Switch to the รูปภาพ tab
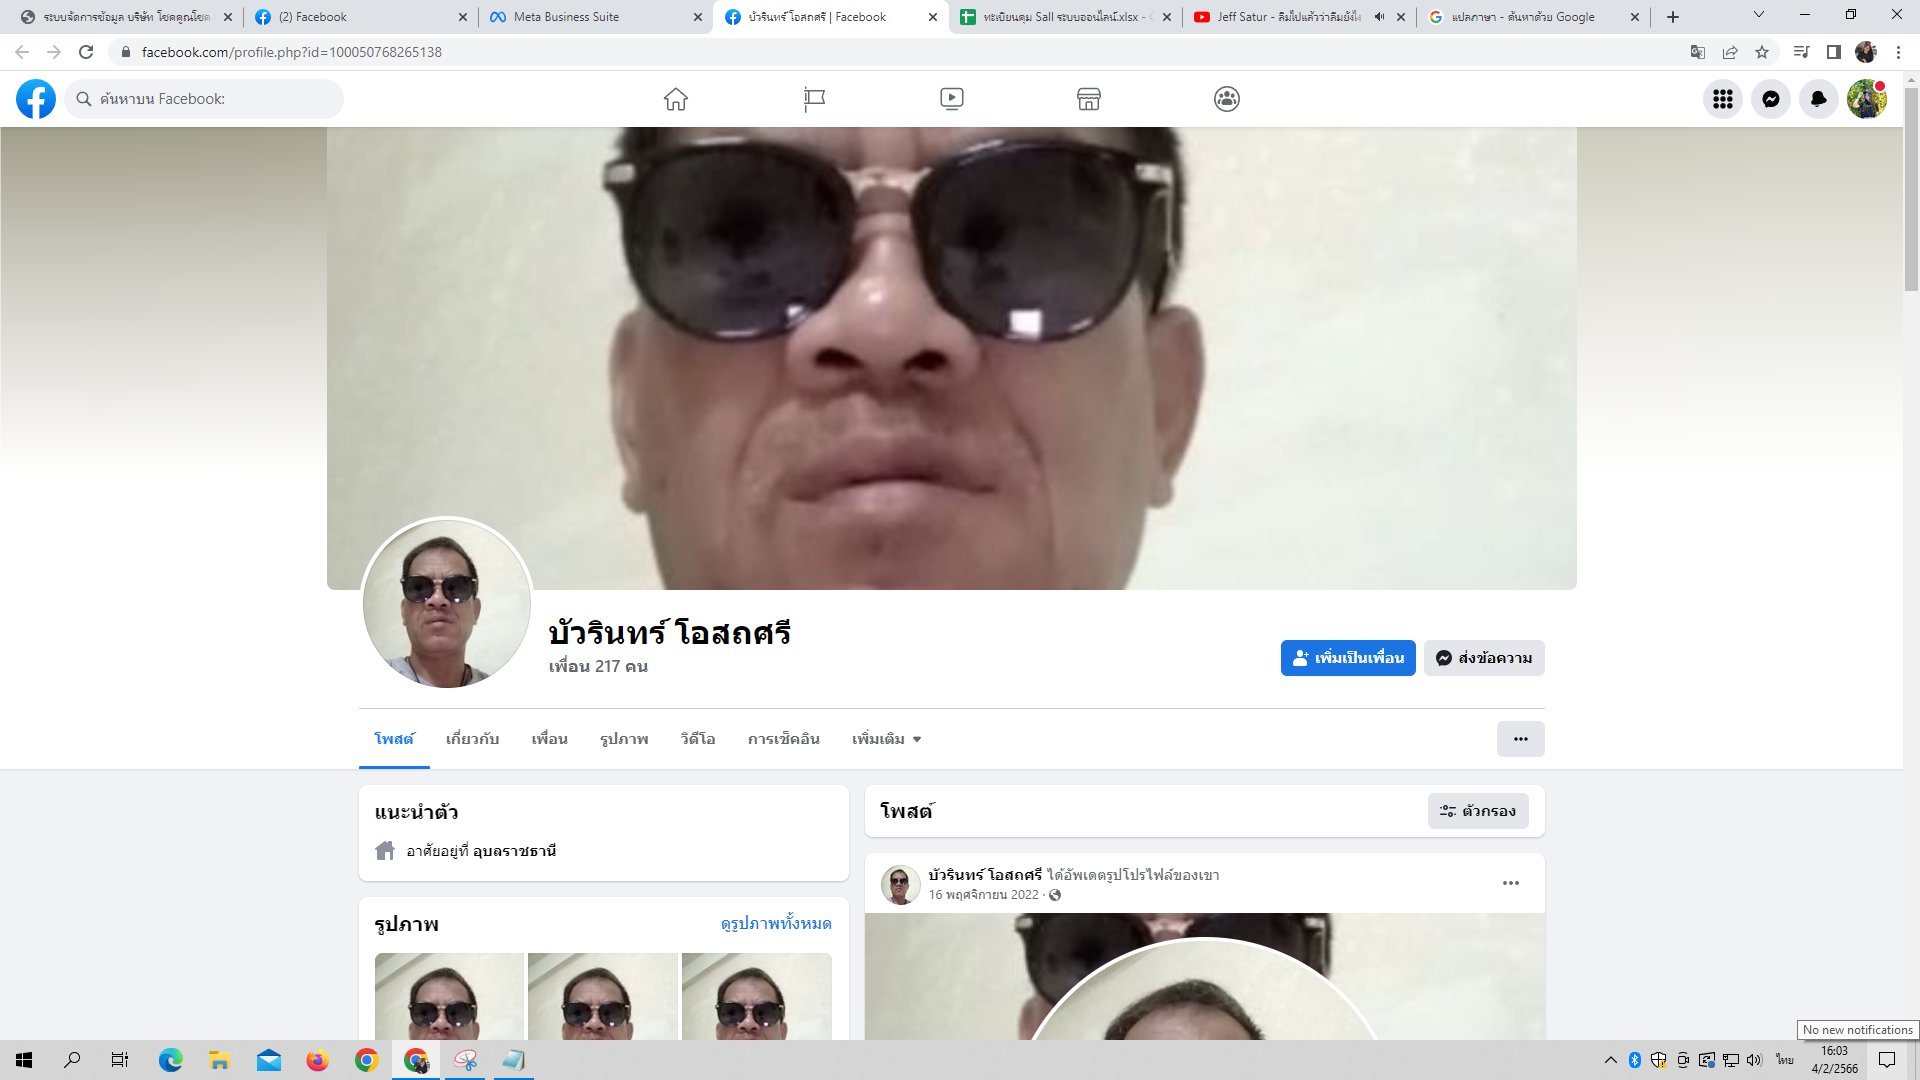The width and height of the screenshot is (1920, 1080). (x=624, y=739)
